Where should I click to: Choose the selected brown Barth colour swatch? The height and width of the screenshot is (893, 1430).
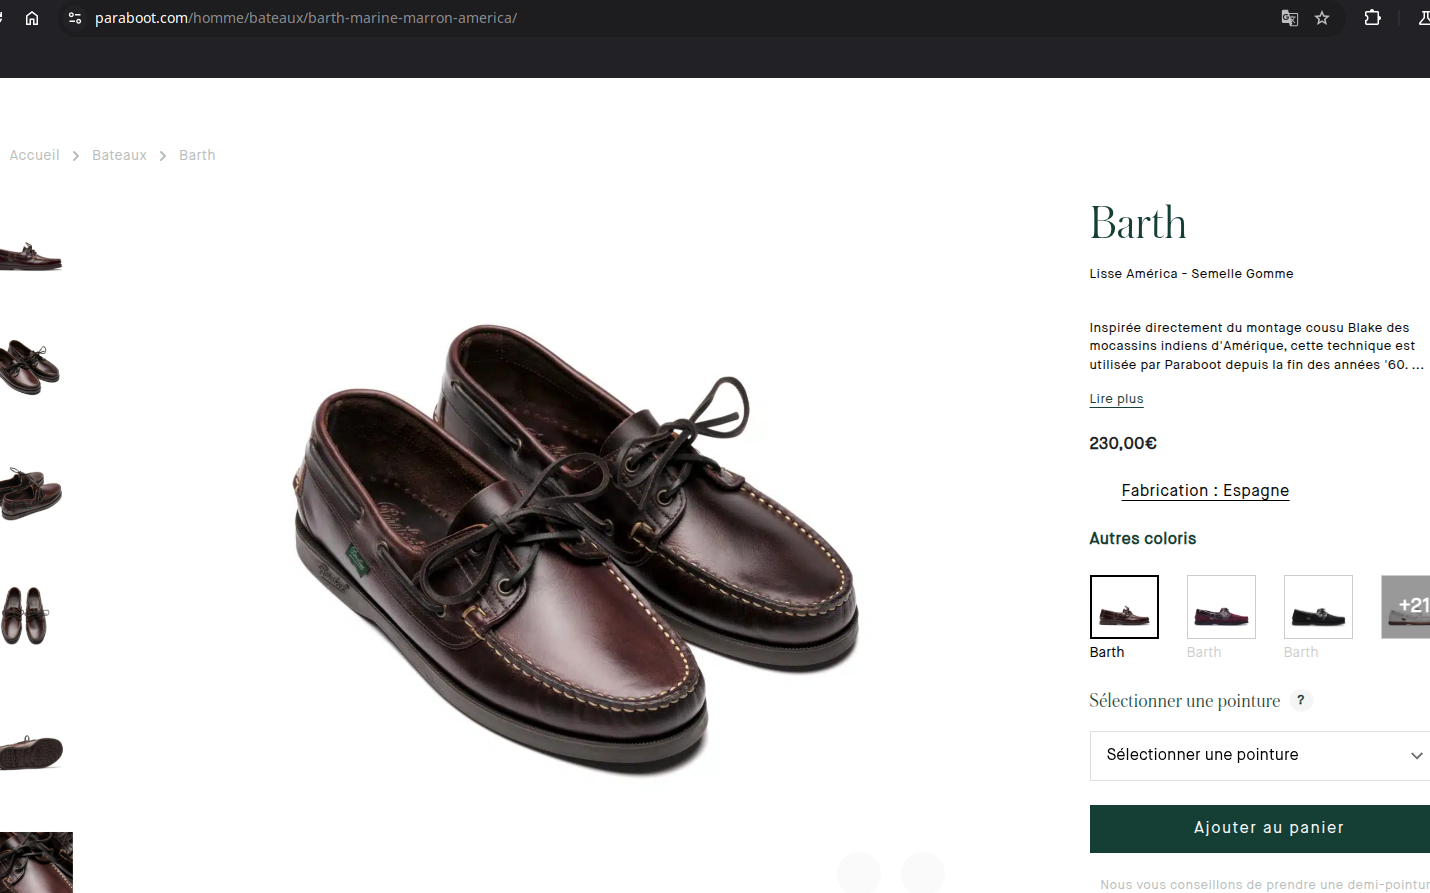(1124, 607)
